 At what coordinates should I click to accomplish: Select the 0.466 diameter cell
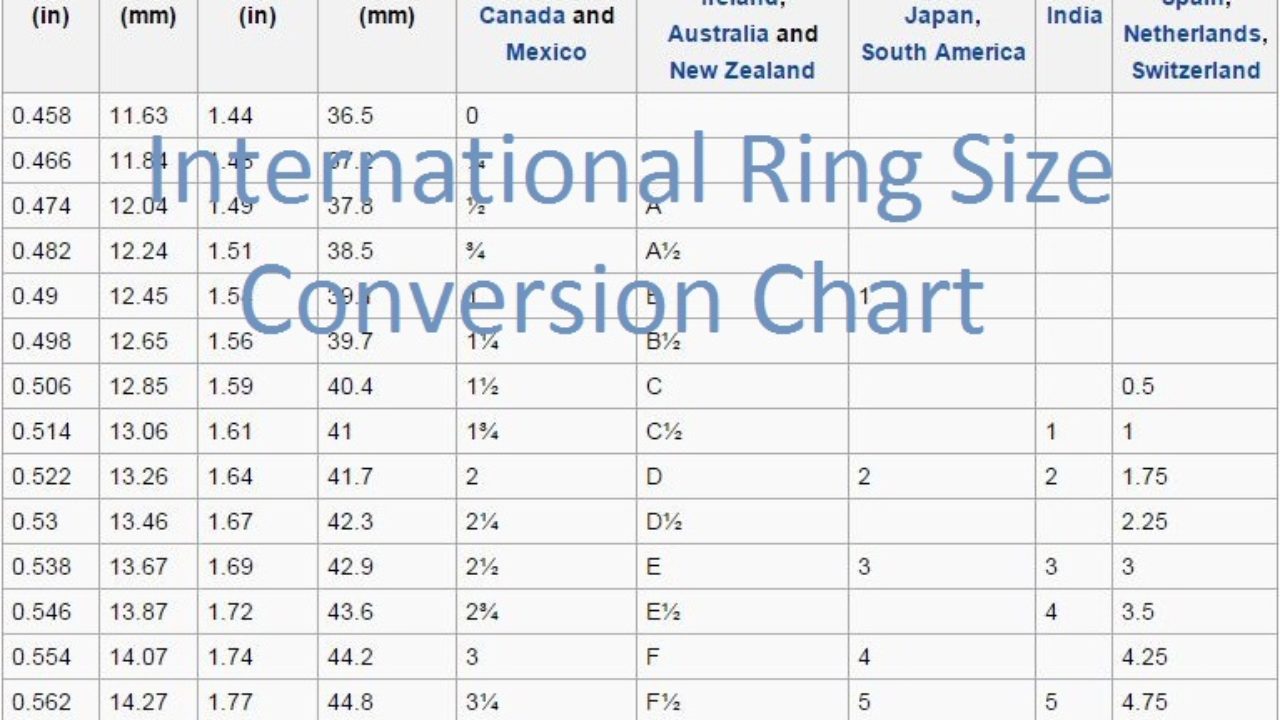coord(51,161)
